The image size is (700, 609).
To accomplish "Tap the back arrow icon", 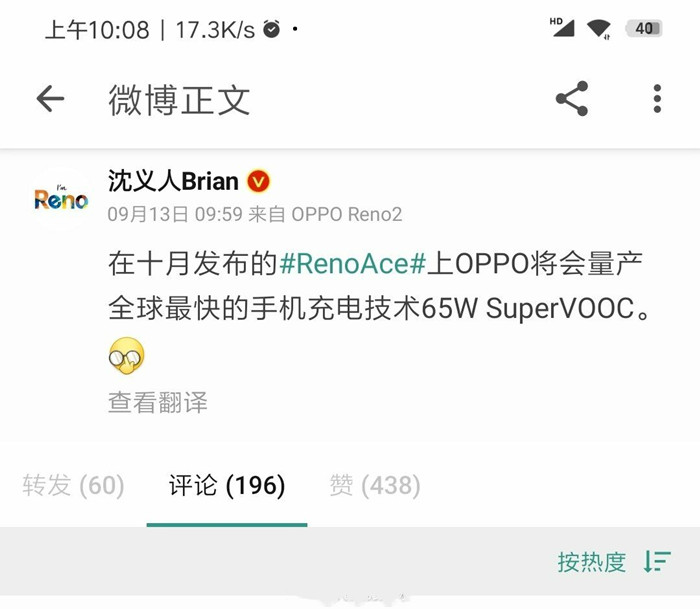I will (50, 99).
